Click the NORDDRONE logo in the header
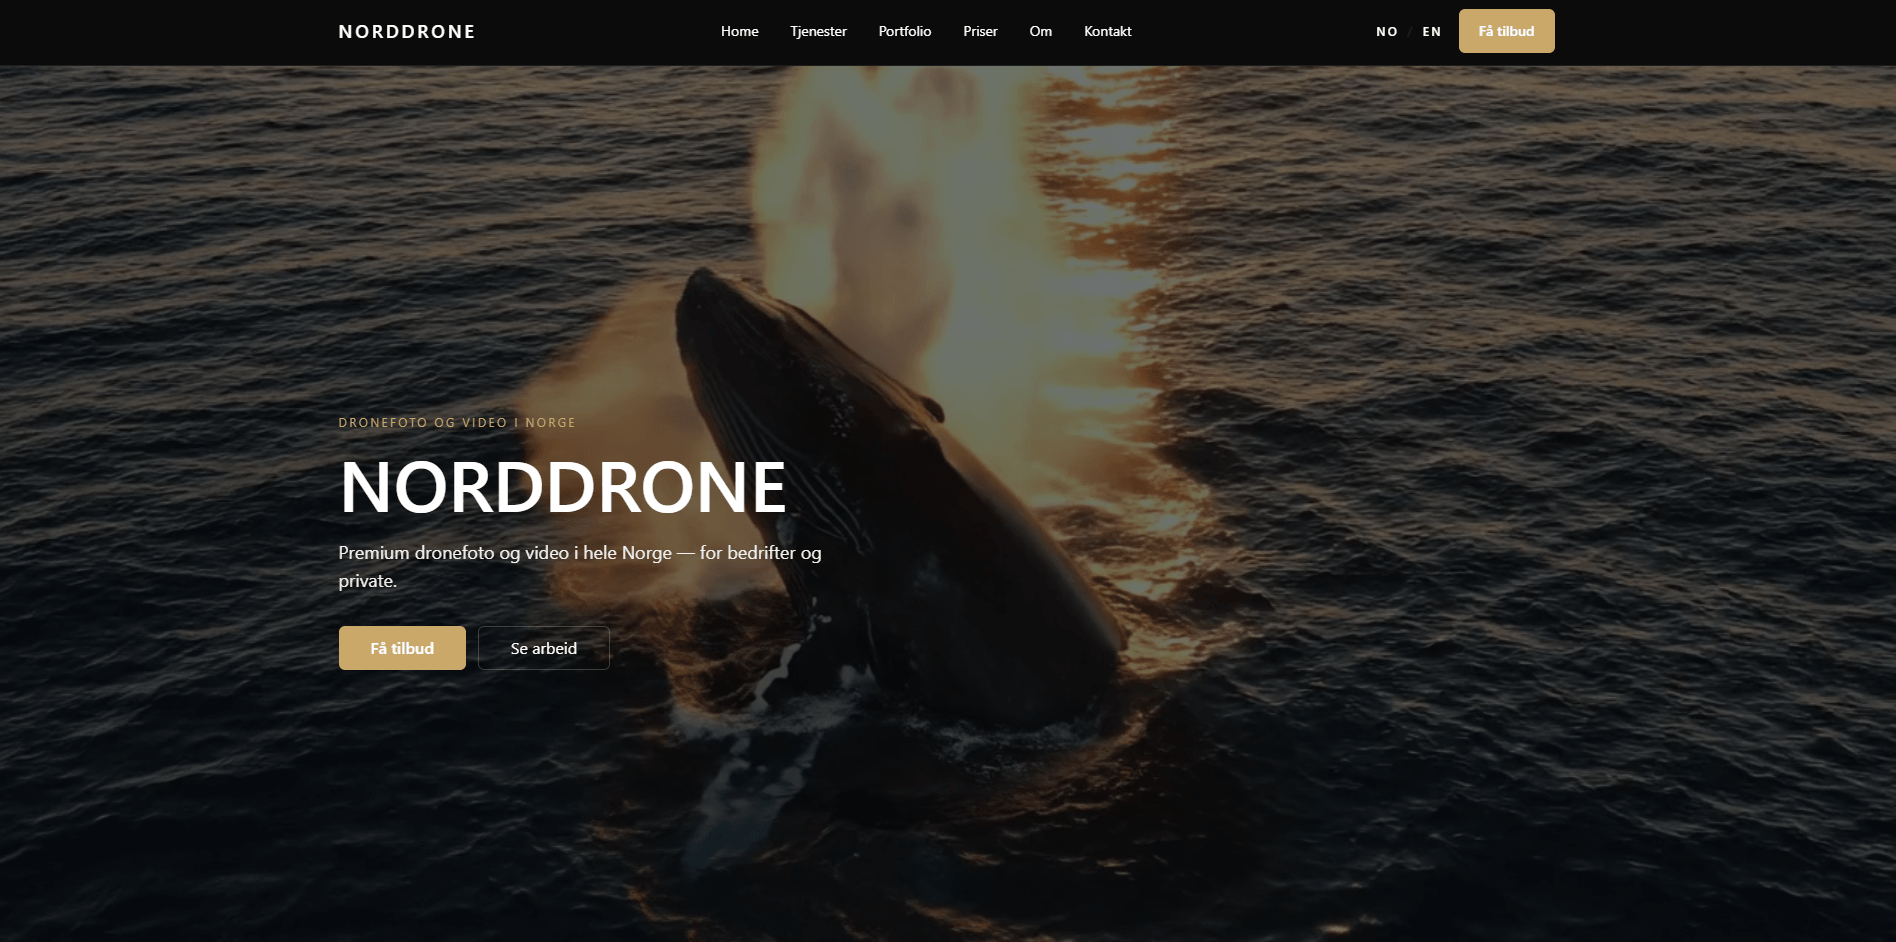1896x942 pixels. coord(406,31)
